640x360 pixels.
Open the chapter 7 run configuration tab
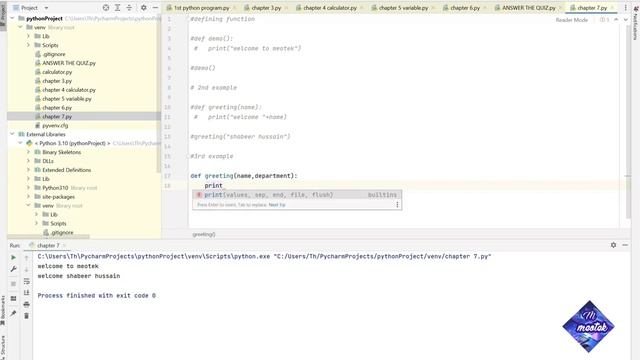coord(48,245)
